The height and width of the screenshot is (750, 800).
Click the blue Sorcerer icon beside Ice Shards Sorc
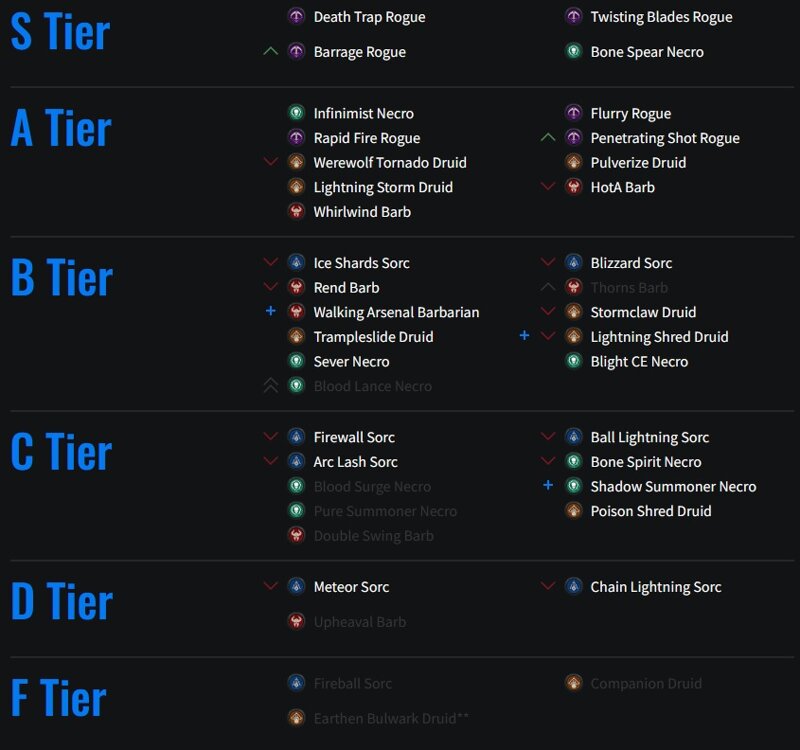coord(296,263)
